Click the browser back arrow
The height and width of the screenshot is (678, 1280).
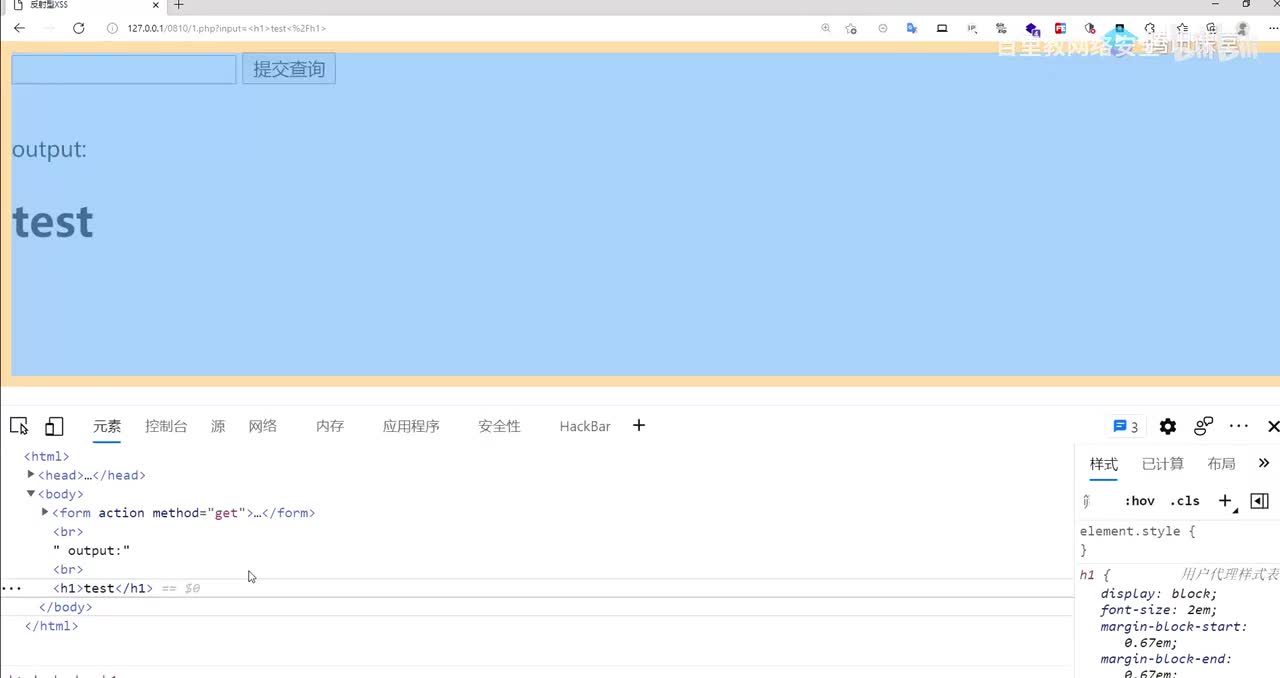pyautogui.click(x=19, y=28)
